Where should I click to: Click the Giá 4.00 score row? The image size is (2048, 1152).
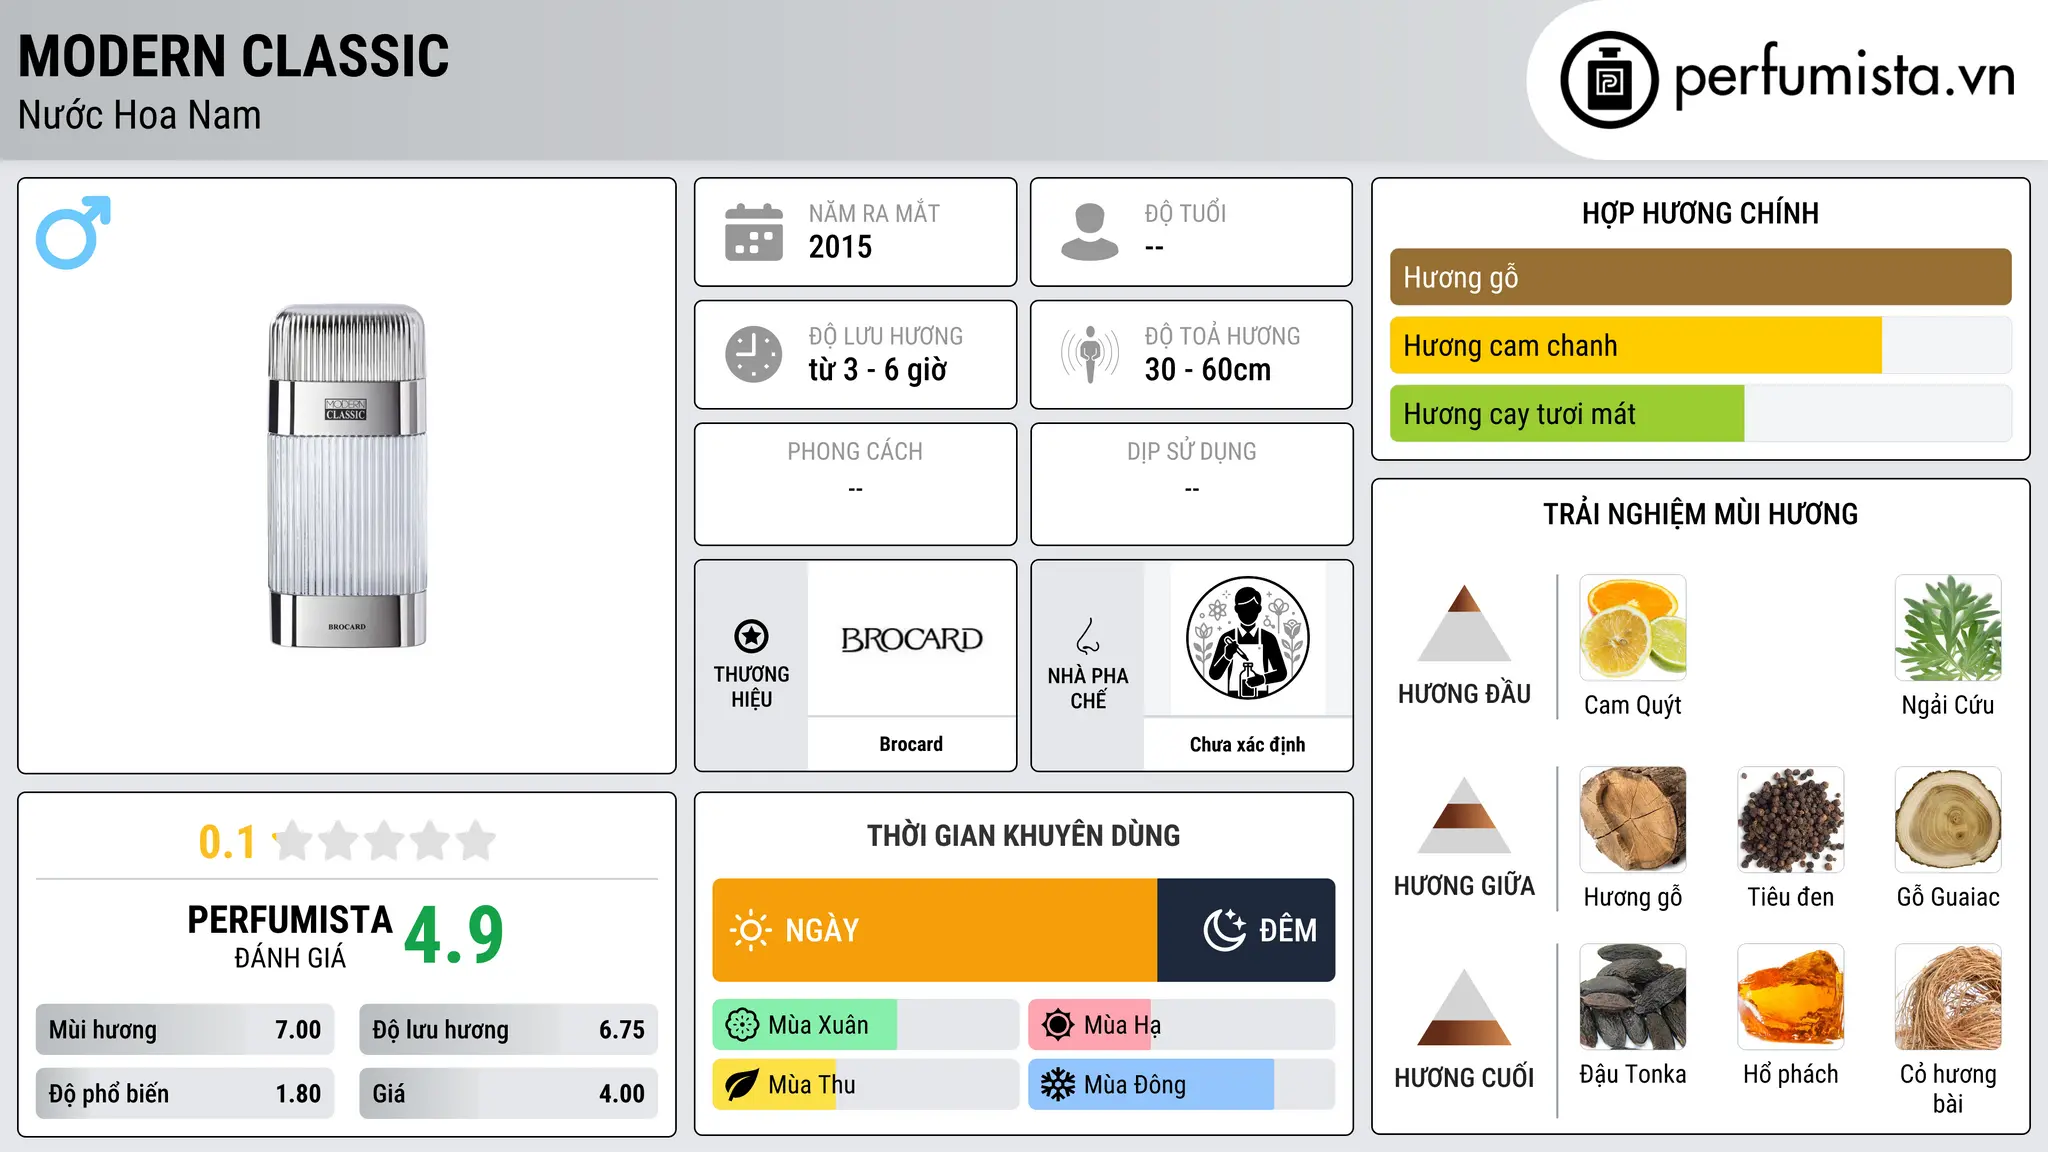click(x=508, y=1094)
